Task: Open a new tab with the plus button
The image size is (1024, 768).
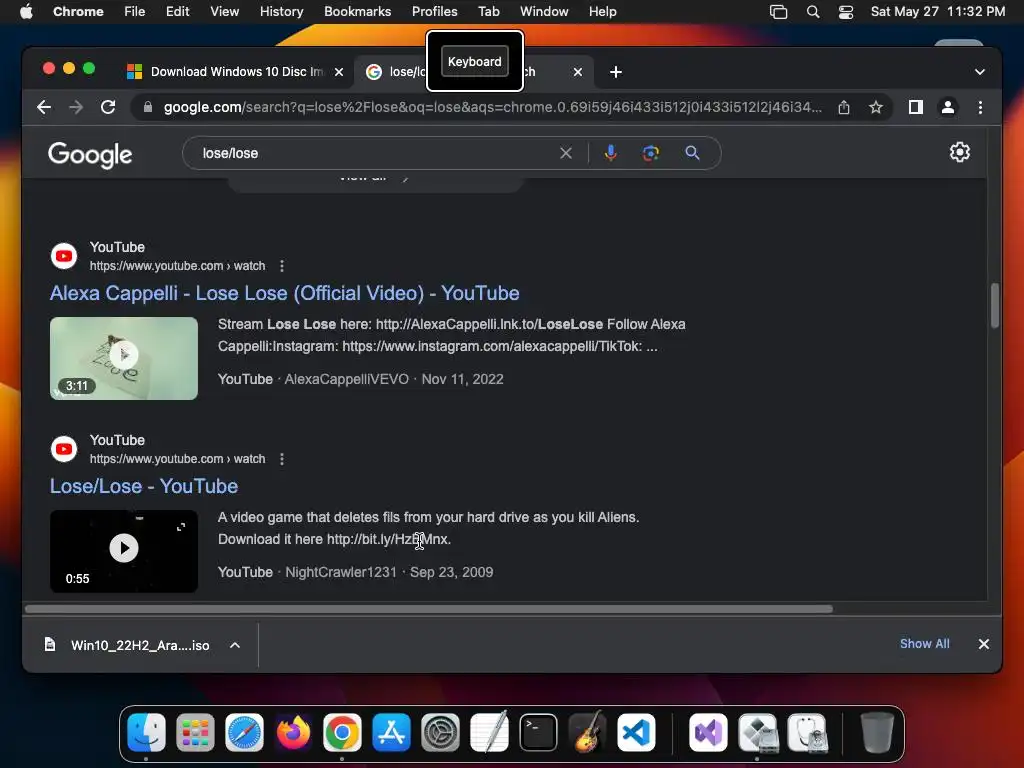Action: pos(615,72)
